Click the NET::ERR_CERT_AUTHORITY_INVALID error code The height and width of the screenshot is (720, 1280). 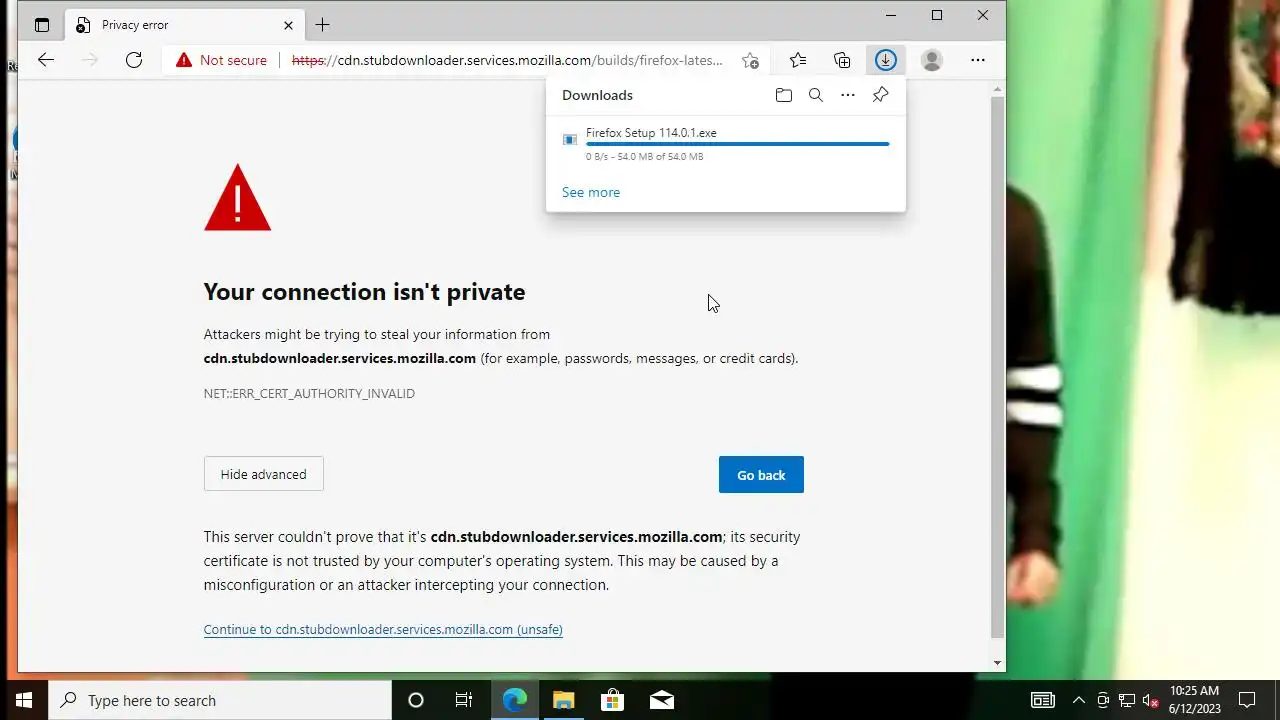[309, 394]
